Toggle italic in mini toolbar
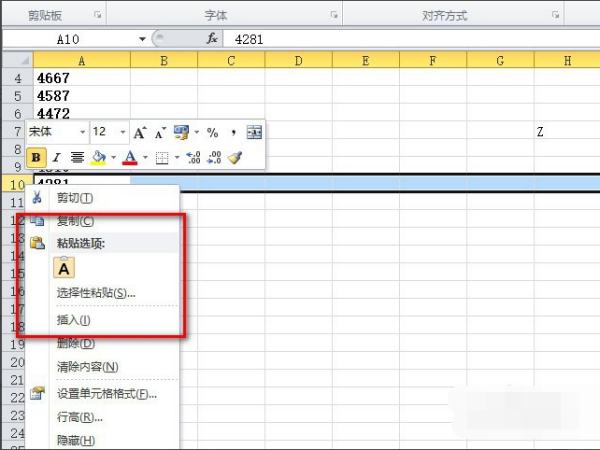Screen dimensions: 600x450 [57, 157]
